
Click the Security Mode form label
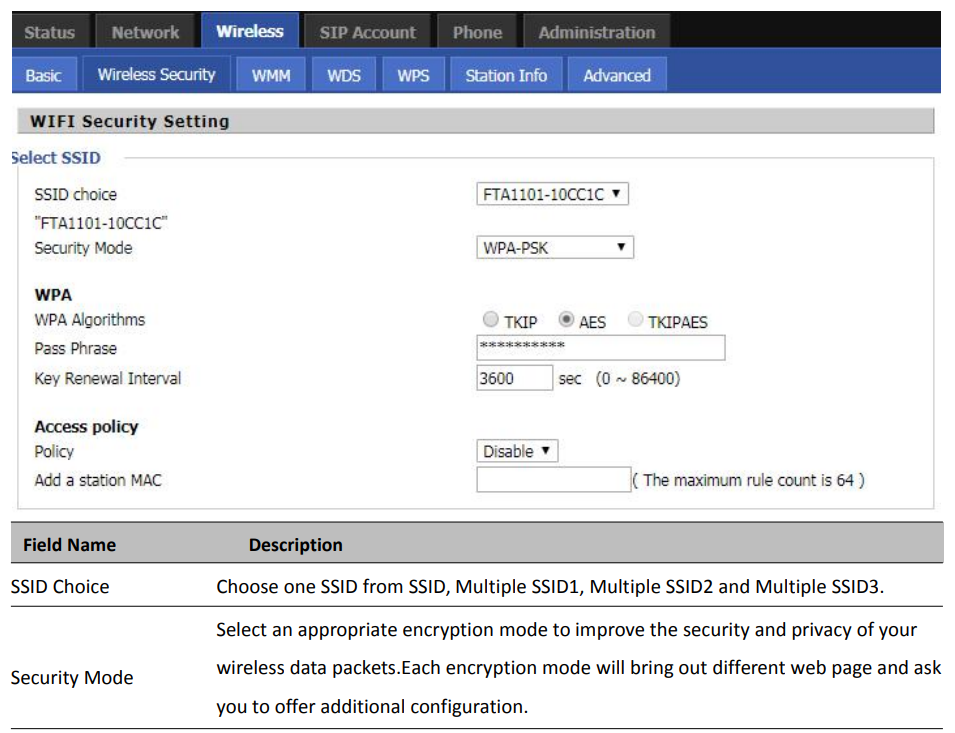click(83, 248)
